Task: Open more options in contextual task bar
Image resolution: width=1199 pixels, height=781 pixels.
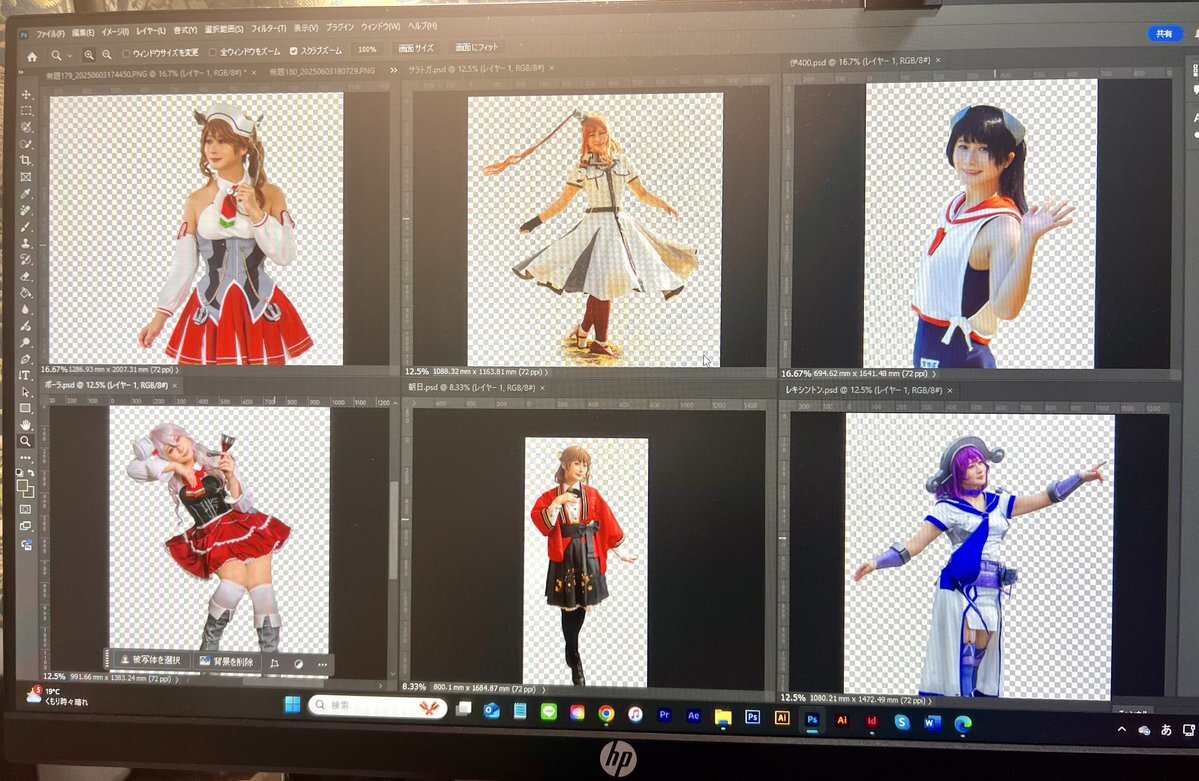Action: (x=323, y=665)
